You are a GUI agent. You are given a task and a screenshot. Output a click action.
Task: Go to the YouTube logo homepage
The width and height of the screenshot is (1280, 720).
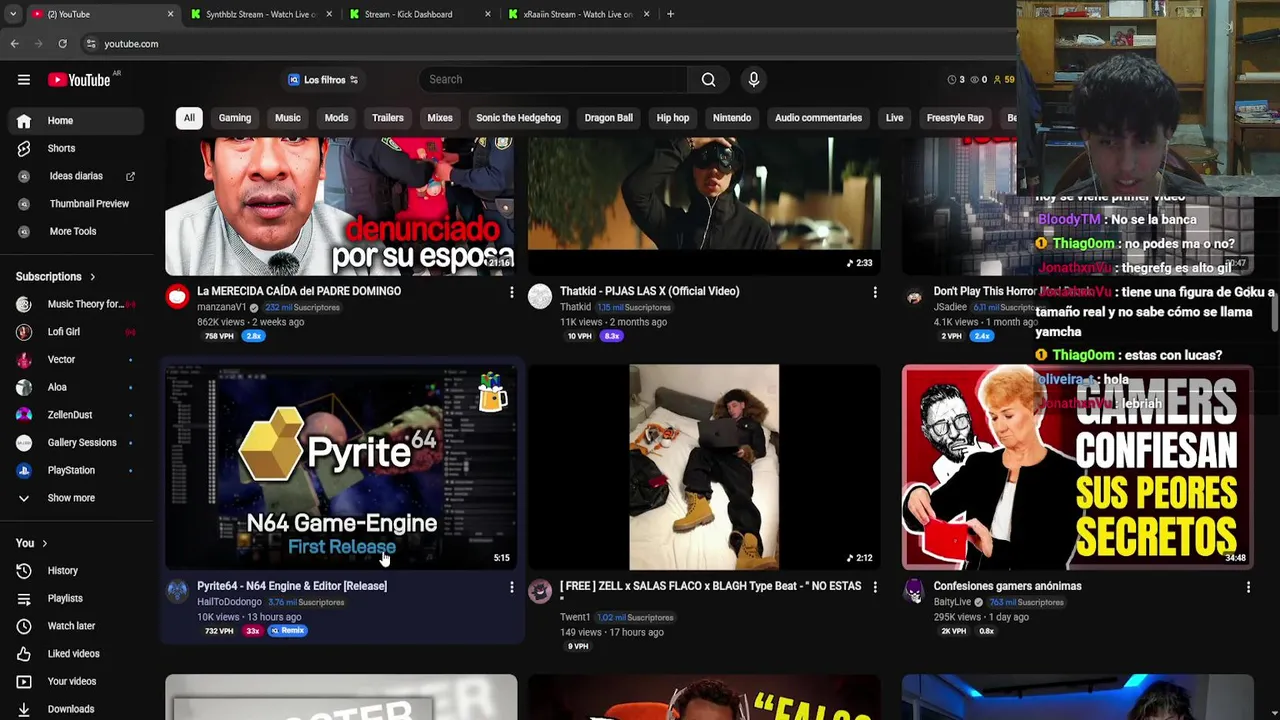(x=79, y=80)
